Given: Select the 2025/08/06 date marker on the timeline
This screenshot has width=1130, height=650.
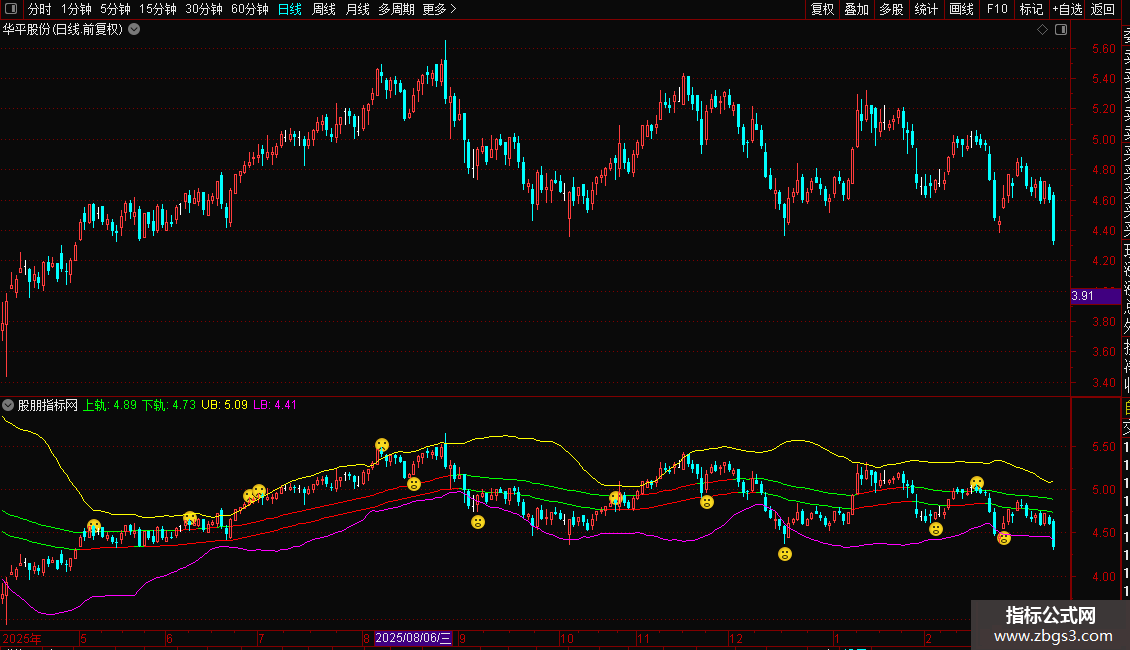Looking at the screenshot, I should 413,638.
